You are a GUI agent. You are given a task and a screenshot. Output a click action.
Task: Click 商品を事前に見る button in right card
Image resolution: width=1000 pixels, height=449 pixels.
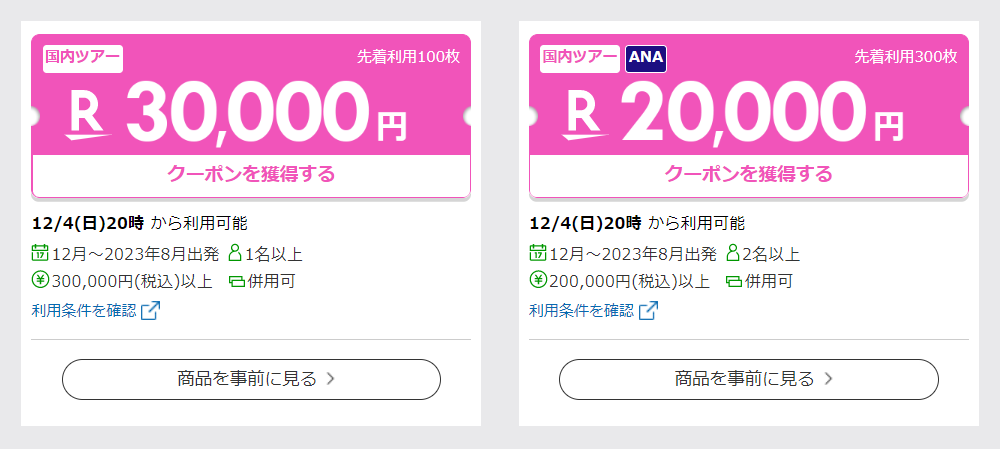tap(749, 379)
